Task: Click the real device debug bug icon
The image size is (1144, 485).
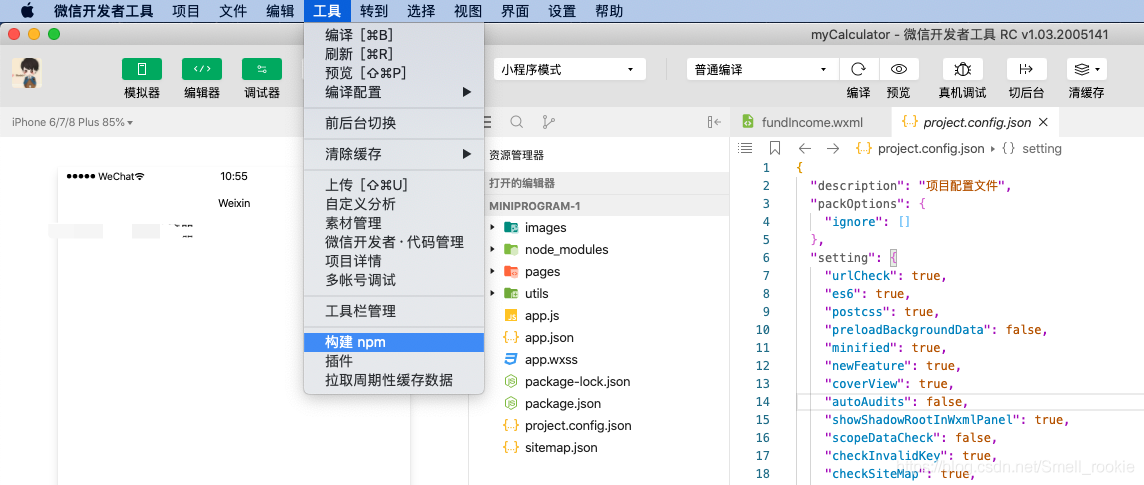Action: (x=962, y=69)
